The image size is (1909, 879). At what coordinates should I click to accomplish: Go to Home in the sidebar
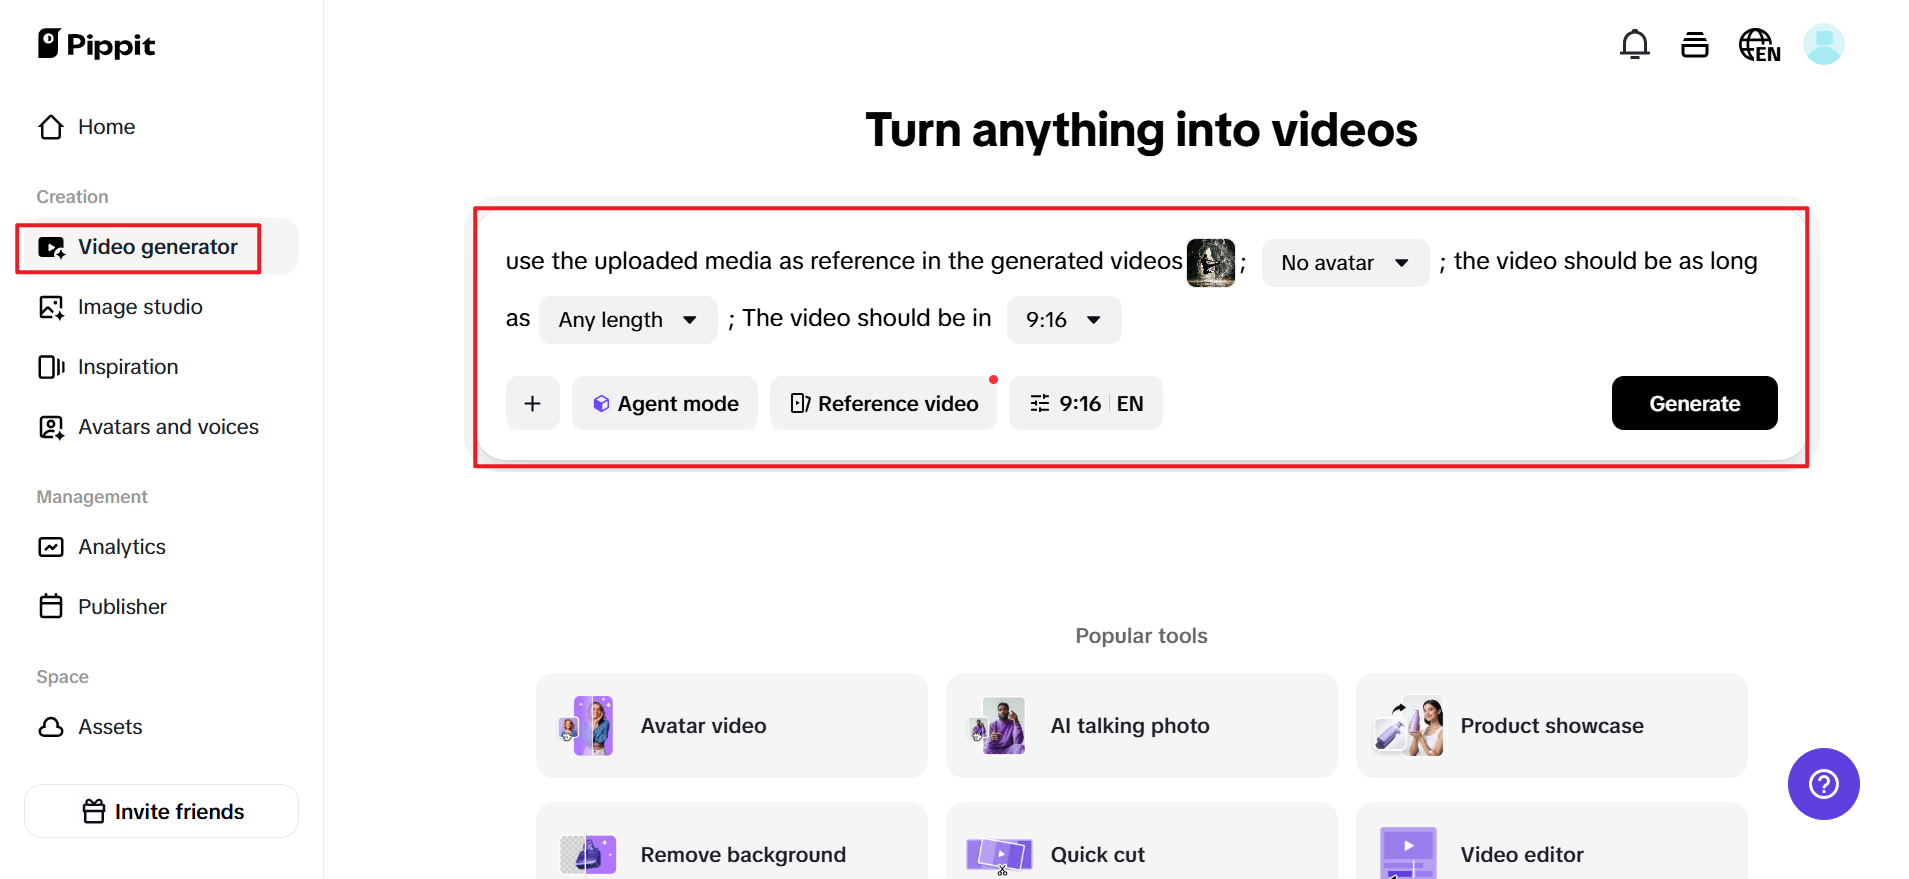(161, 127)
